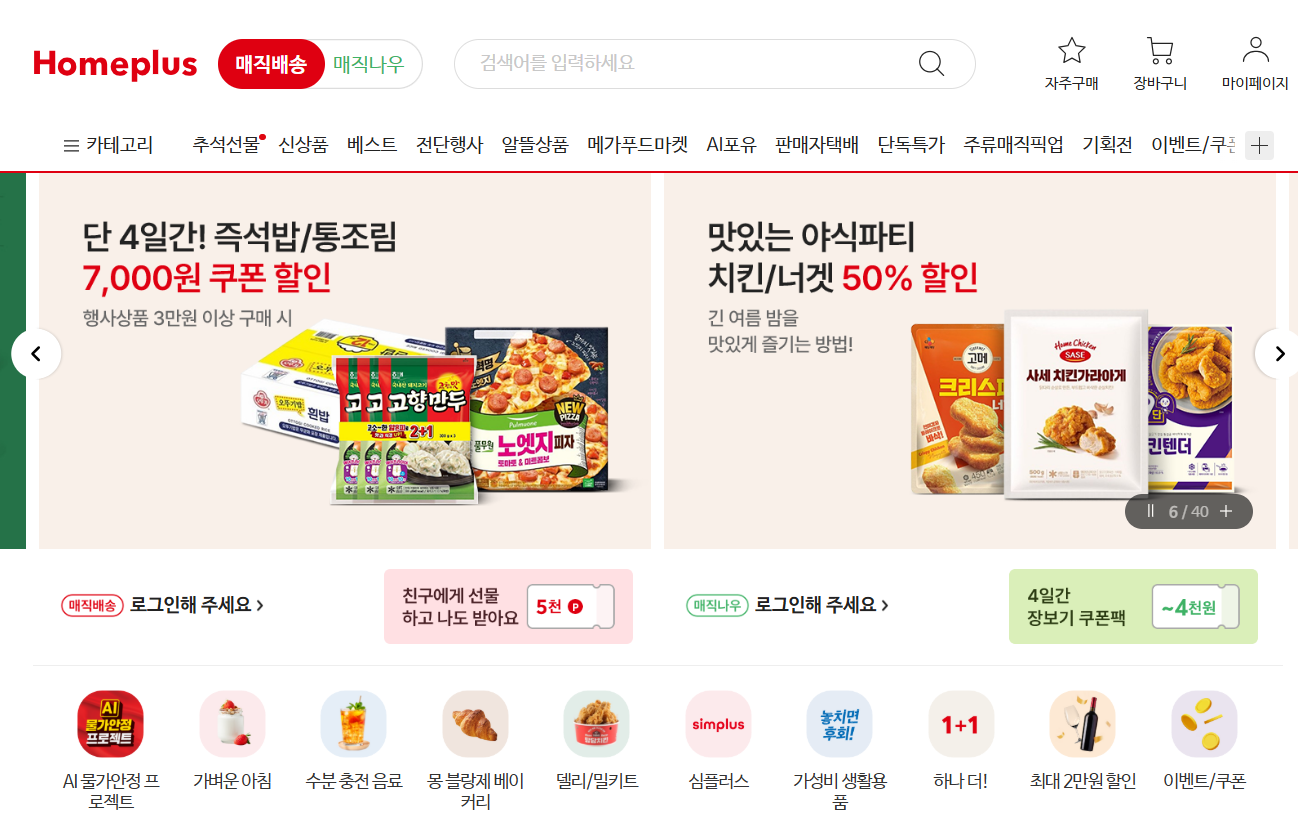The width and height of the screenshot is (1298, 823).
Task: Select the 매직배송 delivery toggle
Action: [x=271, y=65]
